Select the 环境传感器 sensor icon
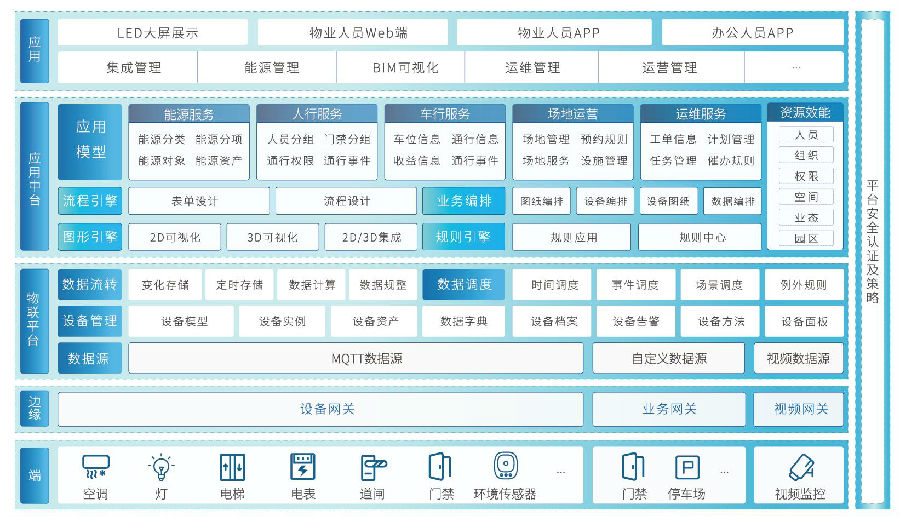900x517 pixels. click(x=505, y=467)
